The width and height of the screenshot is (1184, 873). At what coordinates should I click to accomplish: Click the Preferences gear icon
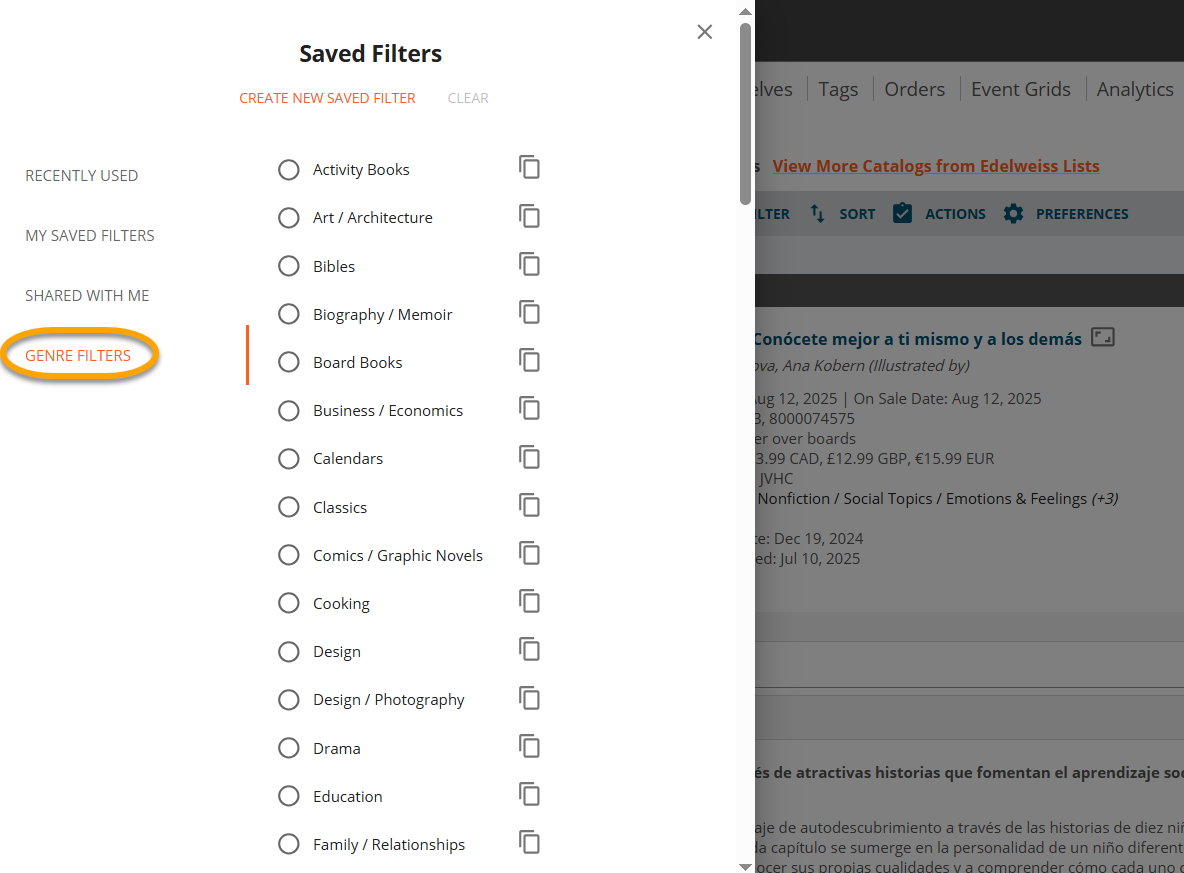click(1013, 214)
